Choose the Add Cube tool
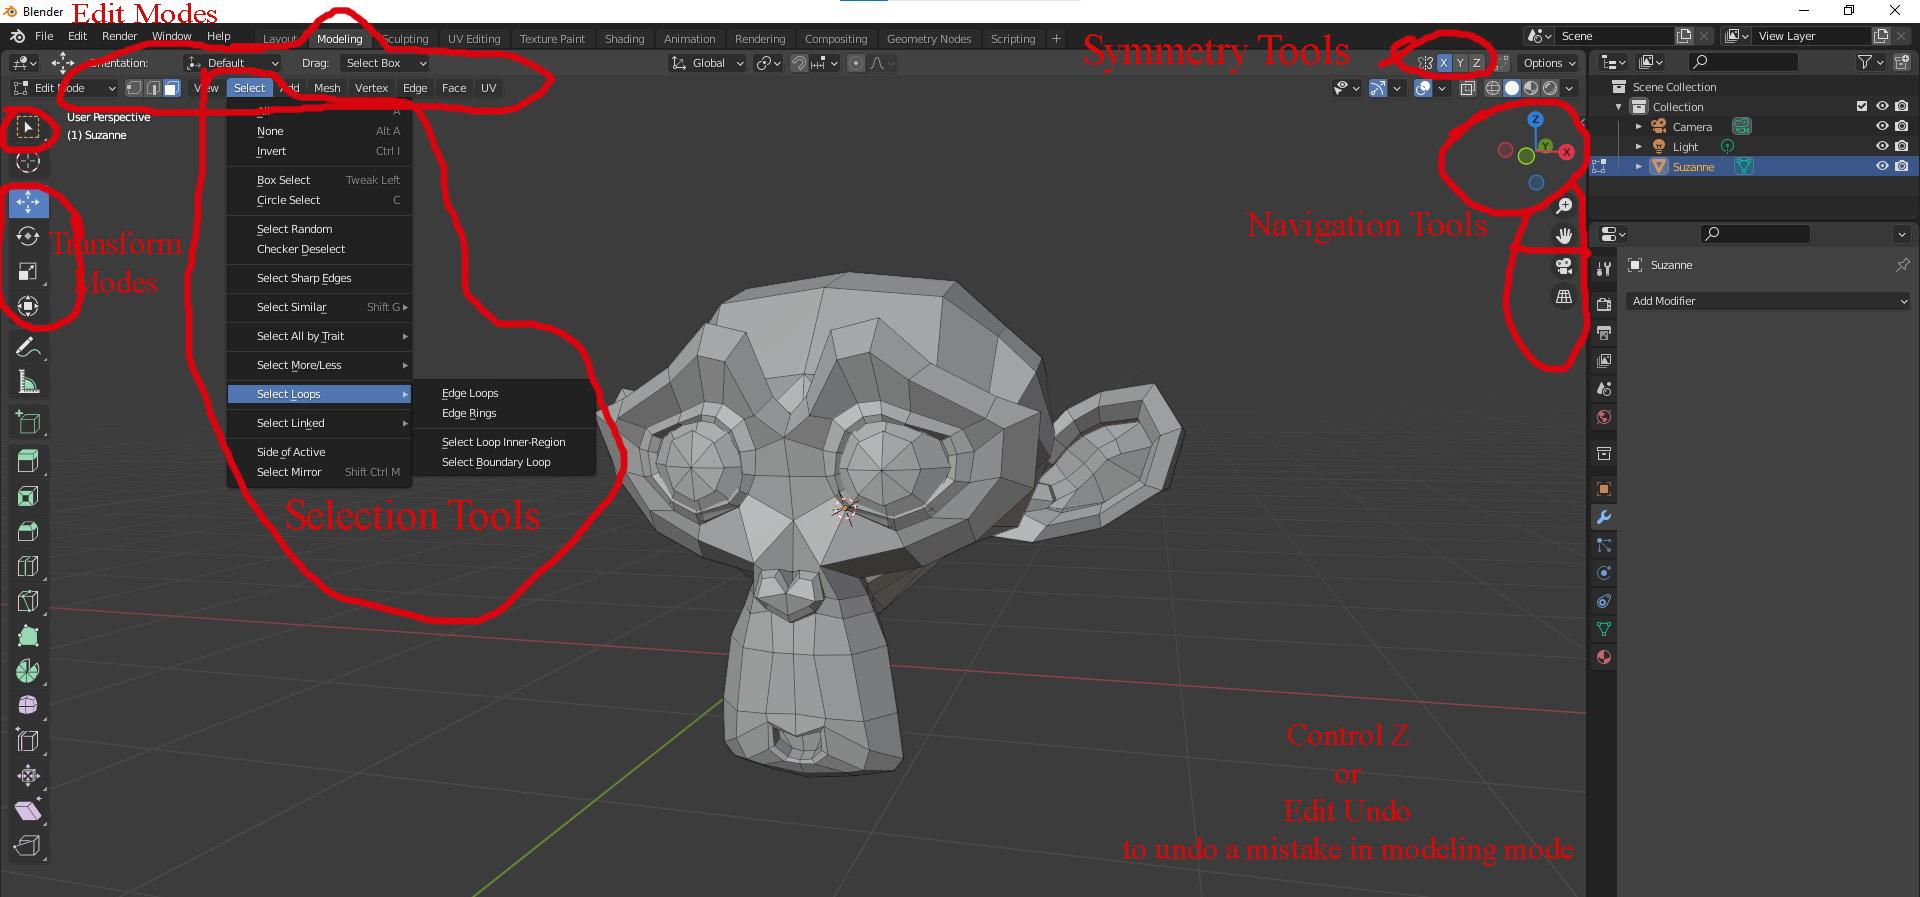The width and height of the screenshot is (1920, 897). [x=28, y=422]
